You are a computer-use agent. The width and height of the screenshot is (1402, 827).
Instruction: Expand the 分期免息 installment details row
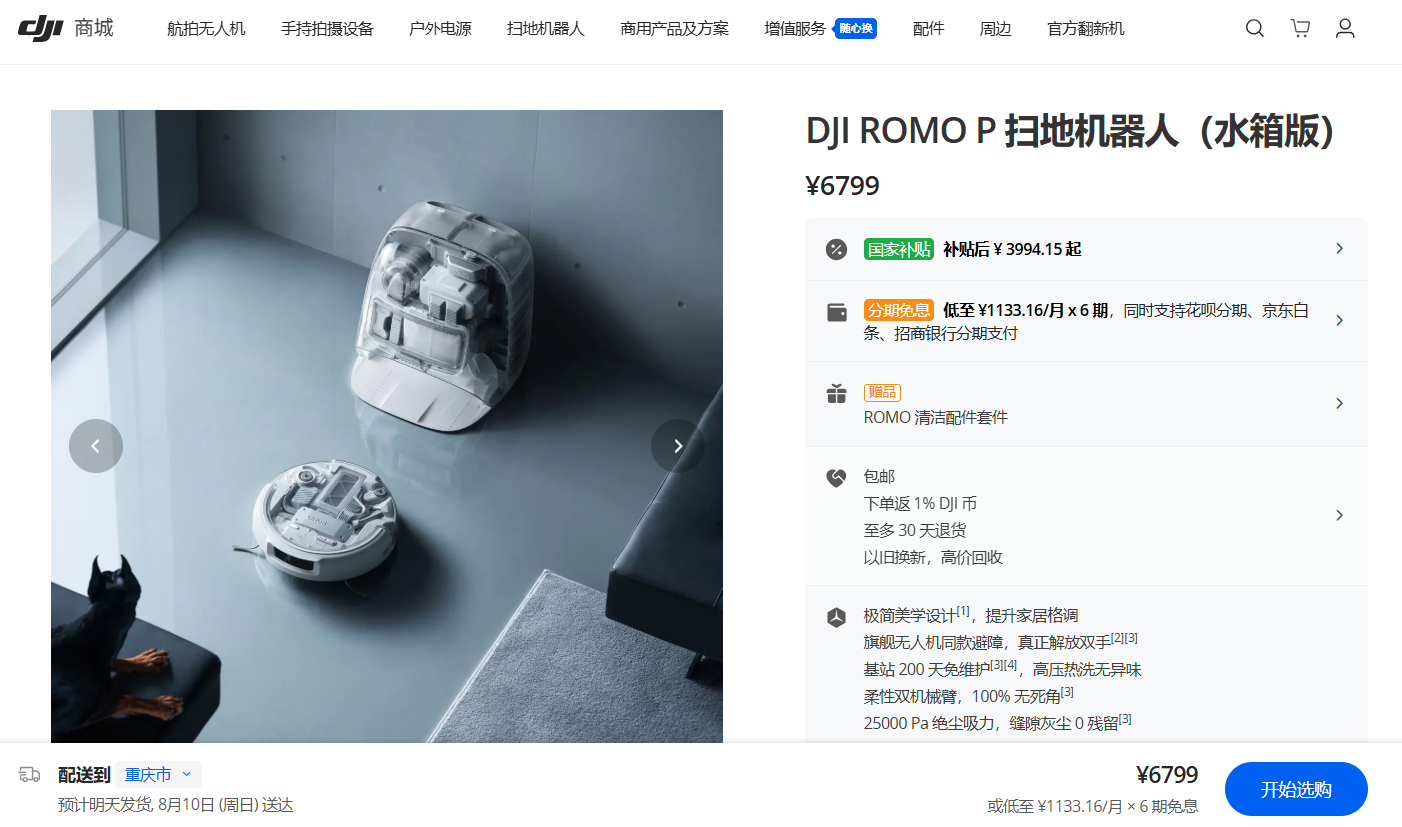pos(1086,321)
